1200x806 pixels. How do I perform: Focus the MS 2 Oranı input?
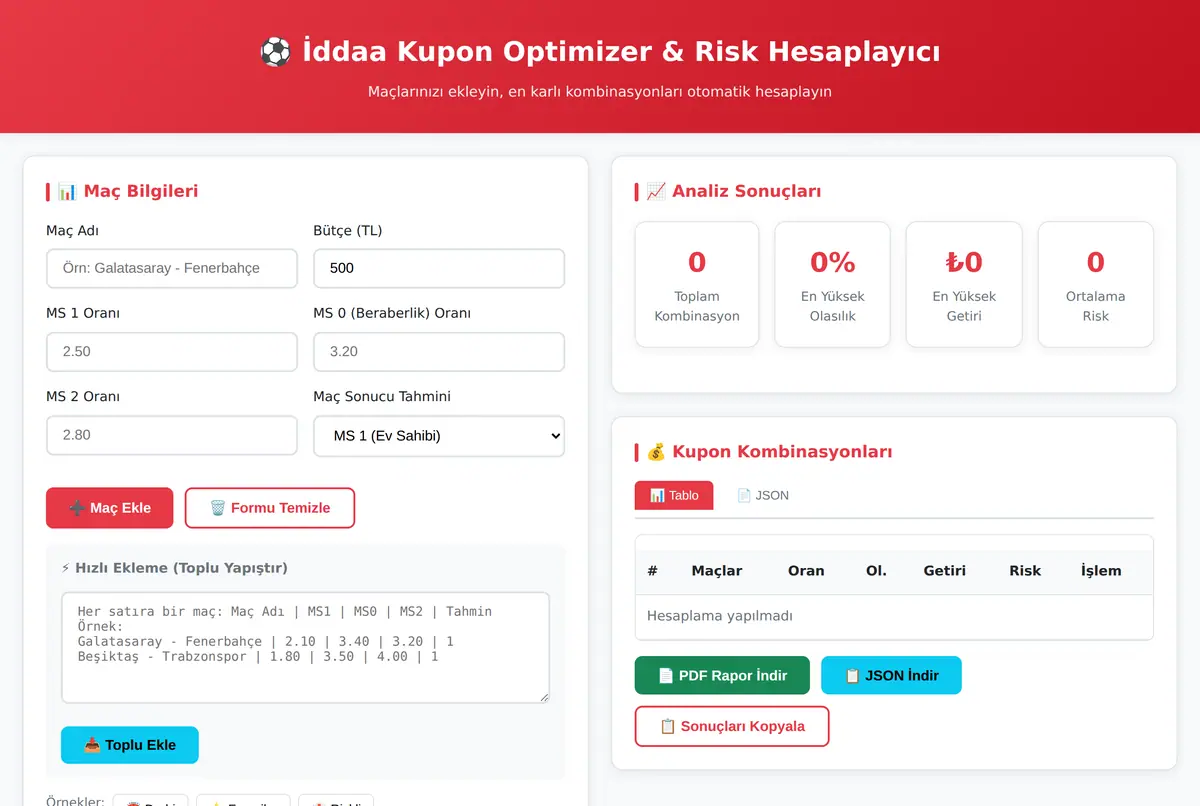pyautogui.click(x=172, y=435)
